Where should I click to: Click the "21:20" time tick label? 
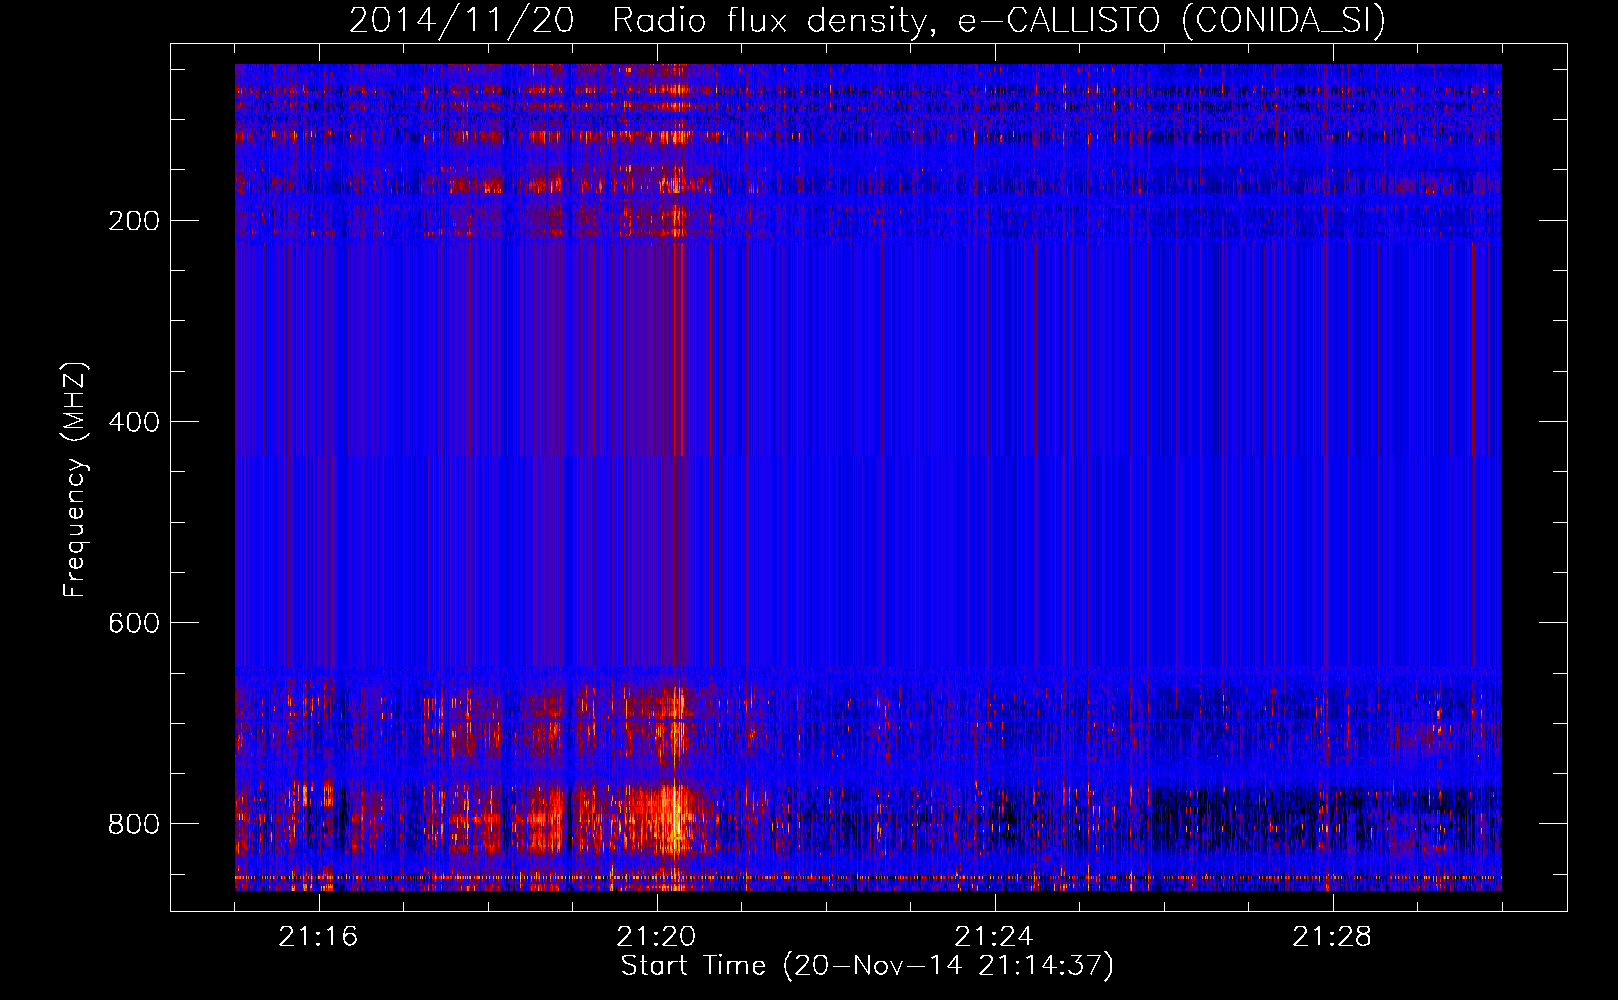pos(656,937)
